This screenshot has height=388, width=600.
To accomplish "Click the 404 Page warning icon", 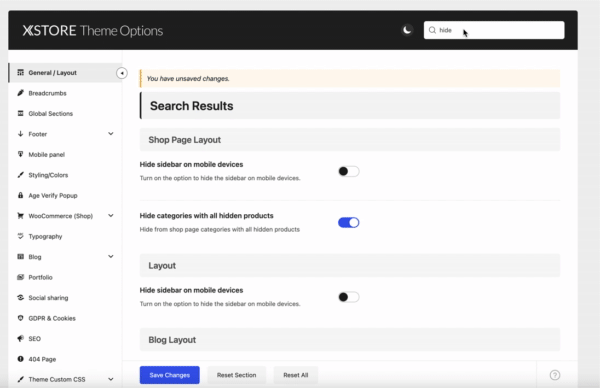I will pyautogui.click(x=21, y=359).
